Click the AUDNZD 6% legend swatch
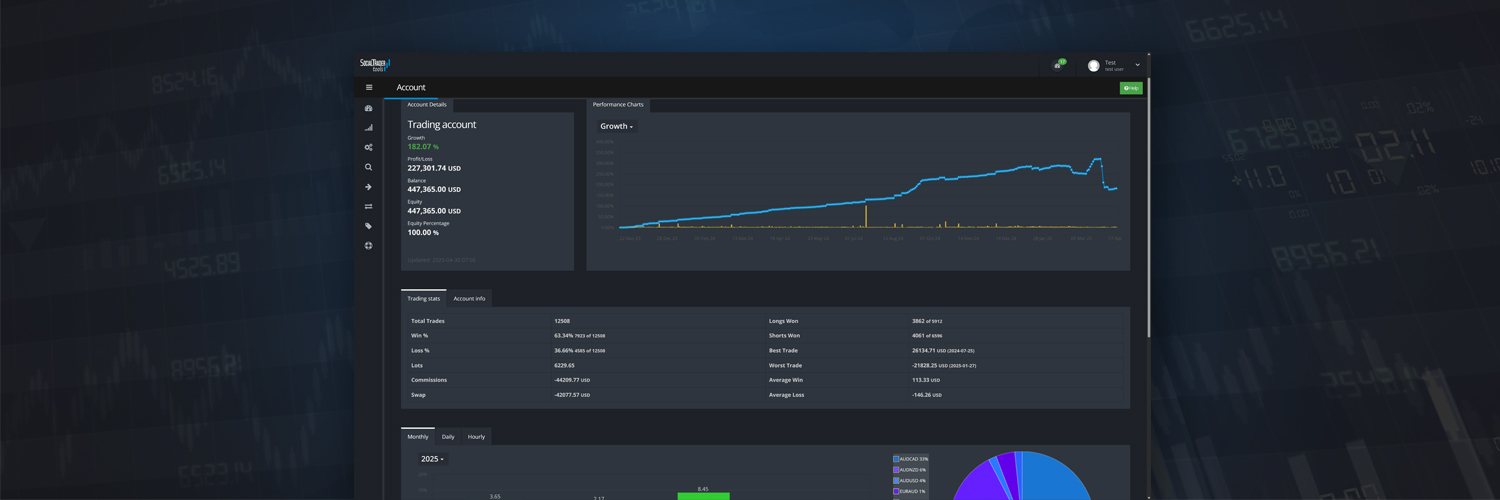 pos(896,470)
